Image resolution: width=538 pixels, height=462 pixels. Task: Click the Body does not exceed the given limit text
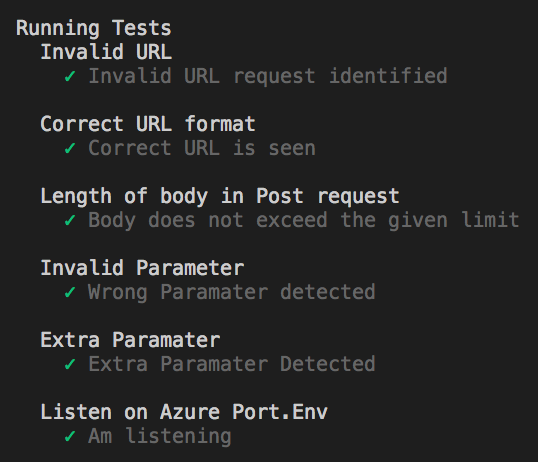[x=304, y=221]
